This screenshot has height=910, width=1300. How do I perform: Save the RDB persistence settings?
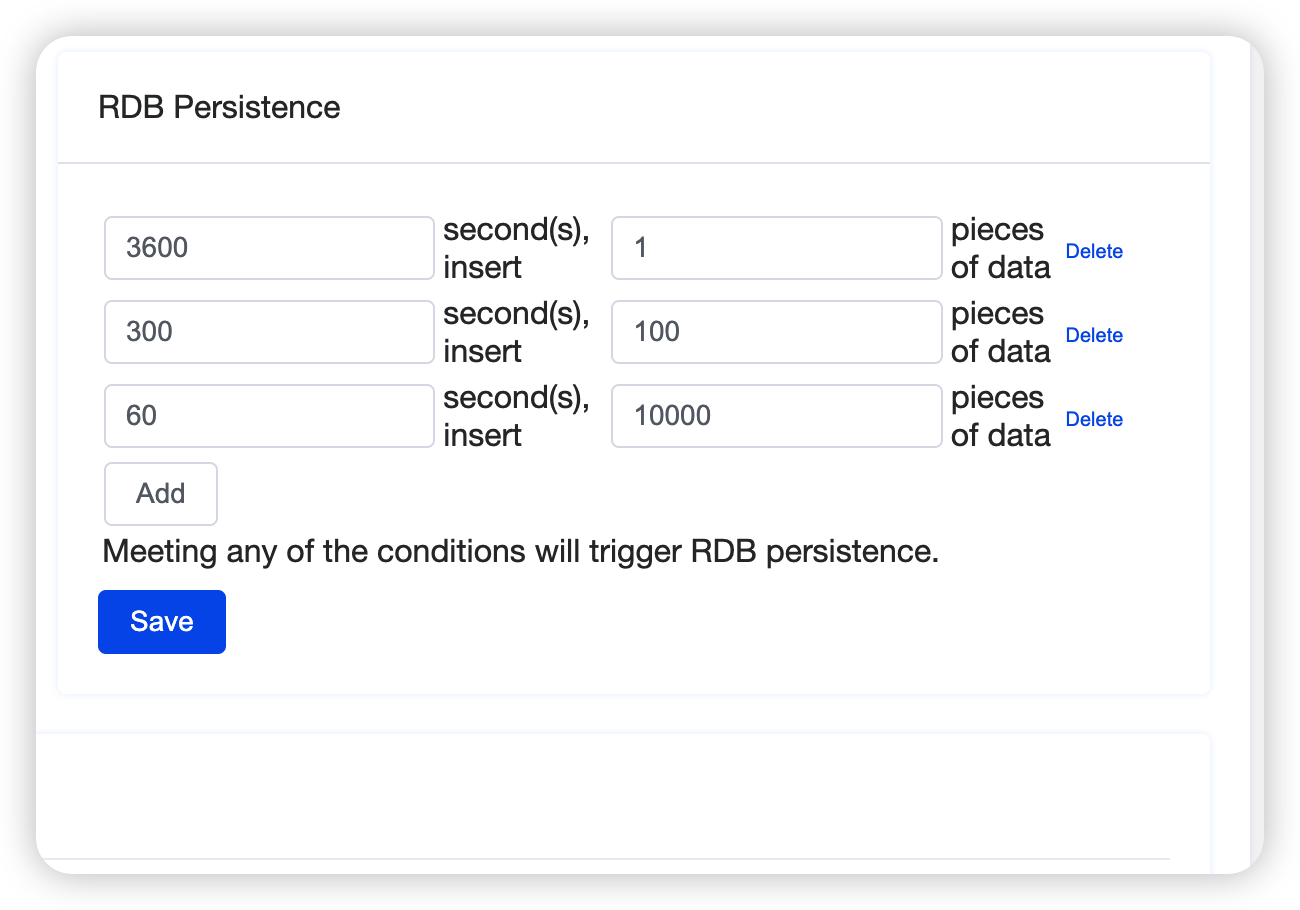[162, 622]
